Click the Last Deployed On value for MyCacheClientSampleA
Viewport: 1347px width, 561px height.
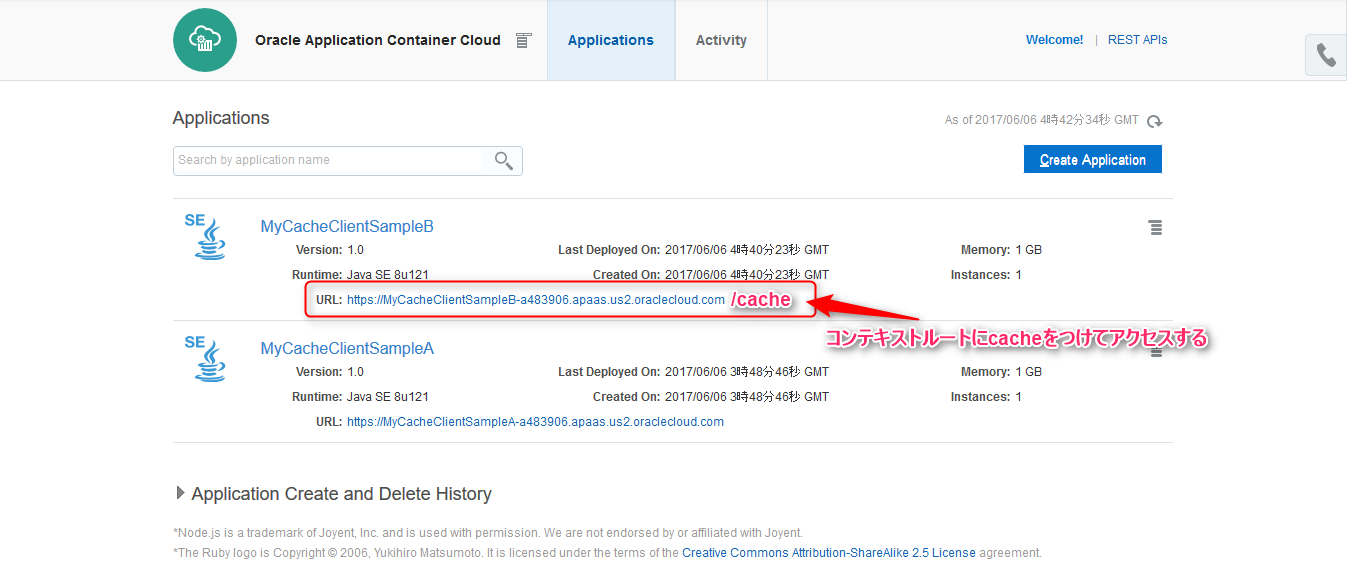pyautogui.click(x=747, y=372)
